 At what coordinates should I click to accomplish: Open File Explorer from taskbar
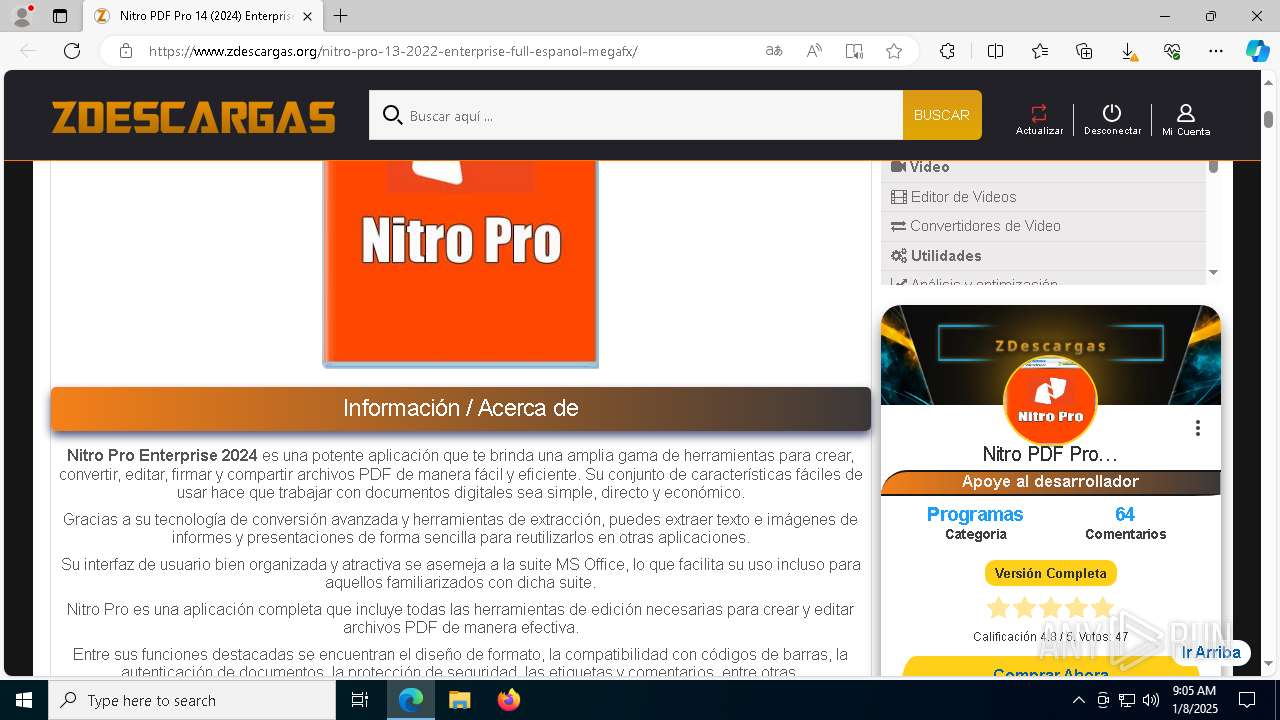tap(459, 700)
